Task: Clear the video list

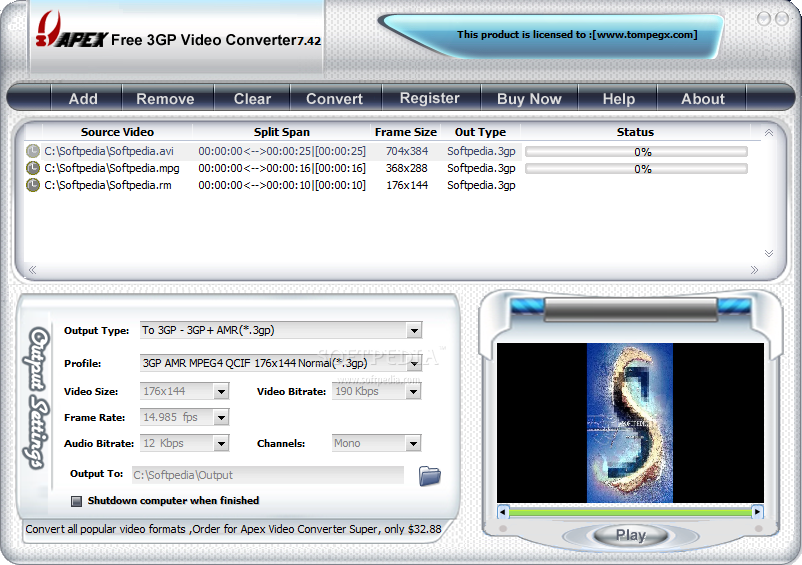Action: [252, 98]
